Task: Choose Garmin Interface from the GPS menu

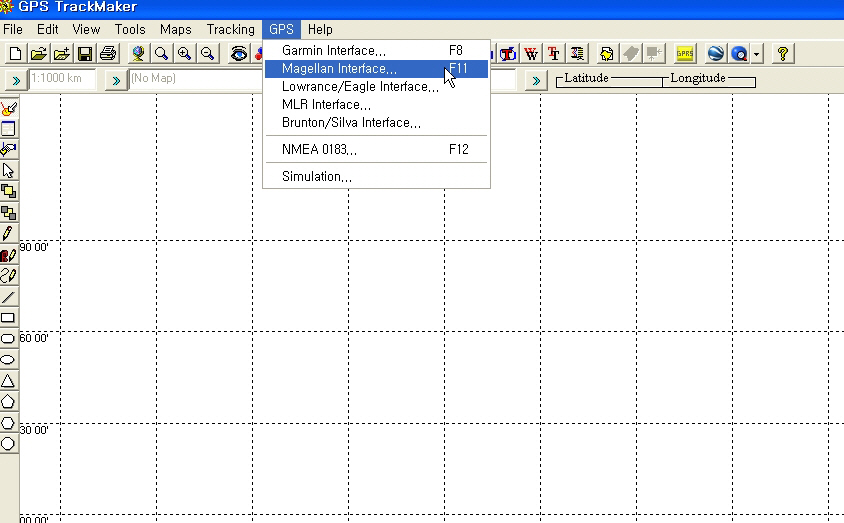Action: pos(376,51)
